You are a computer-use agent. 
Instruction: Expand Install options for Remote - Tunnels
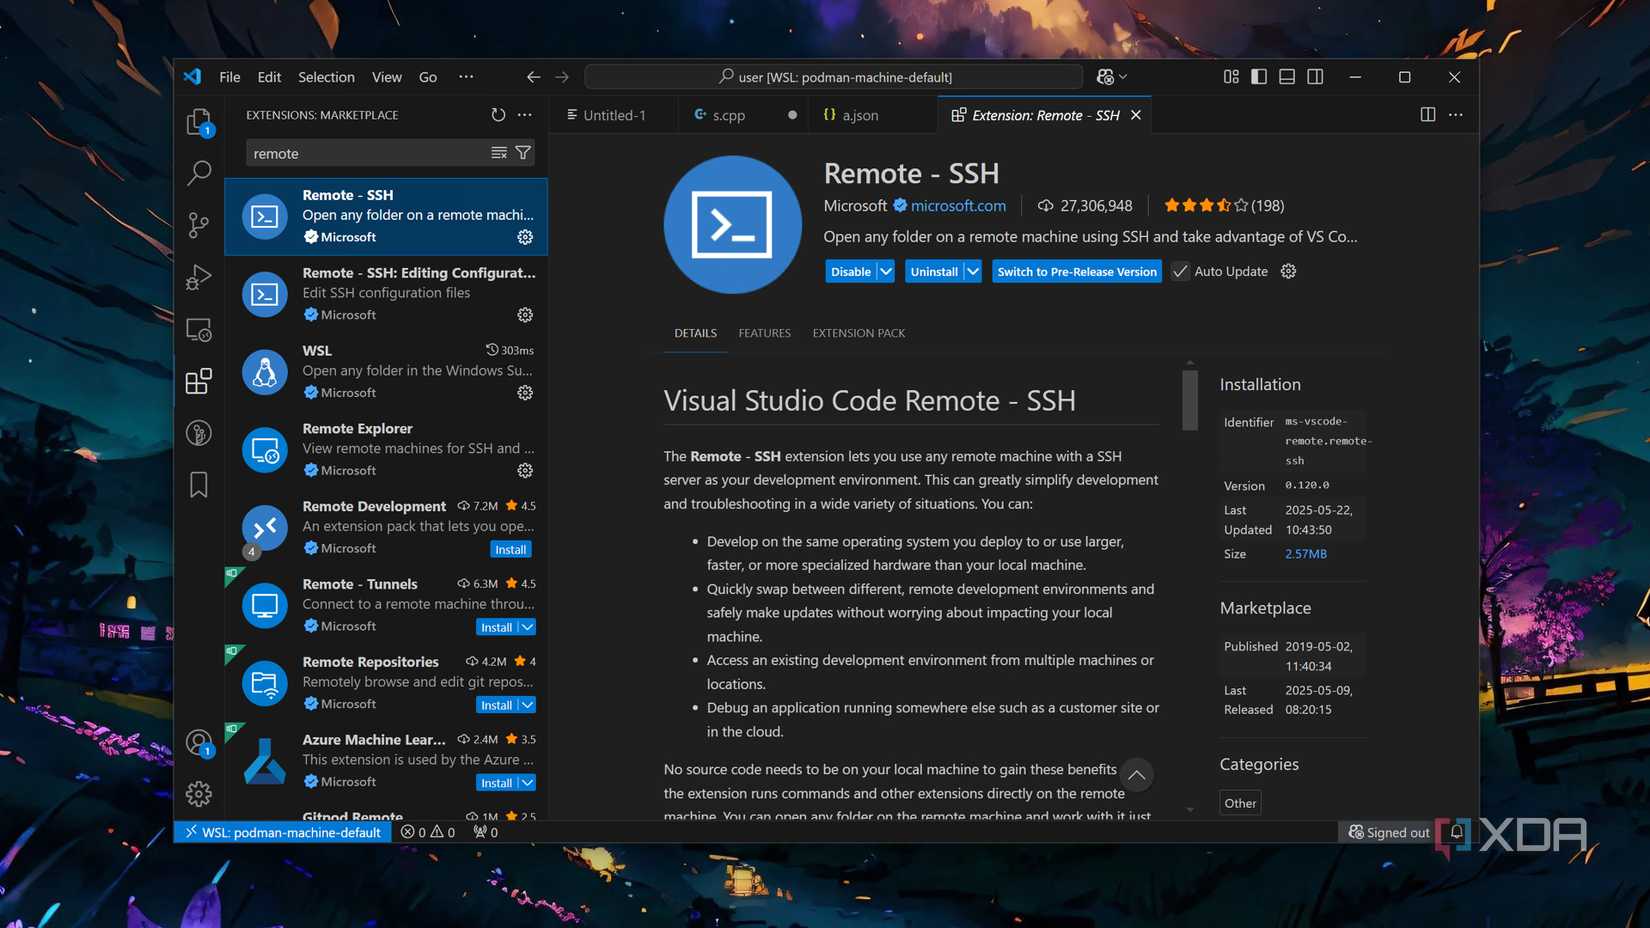click(x=528, y=626)
